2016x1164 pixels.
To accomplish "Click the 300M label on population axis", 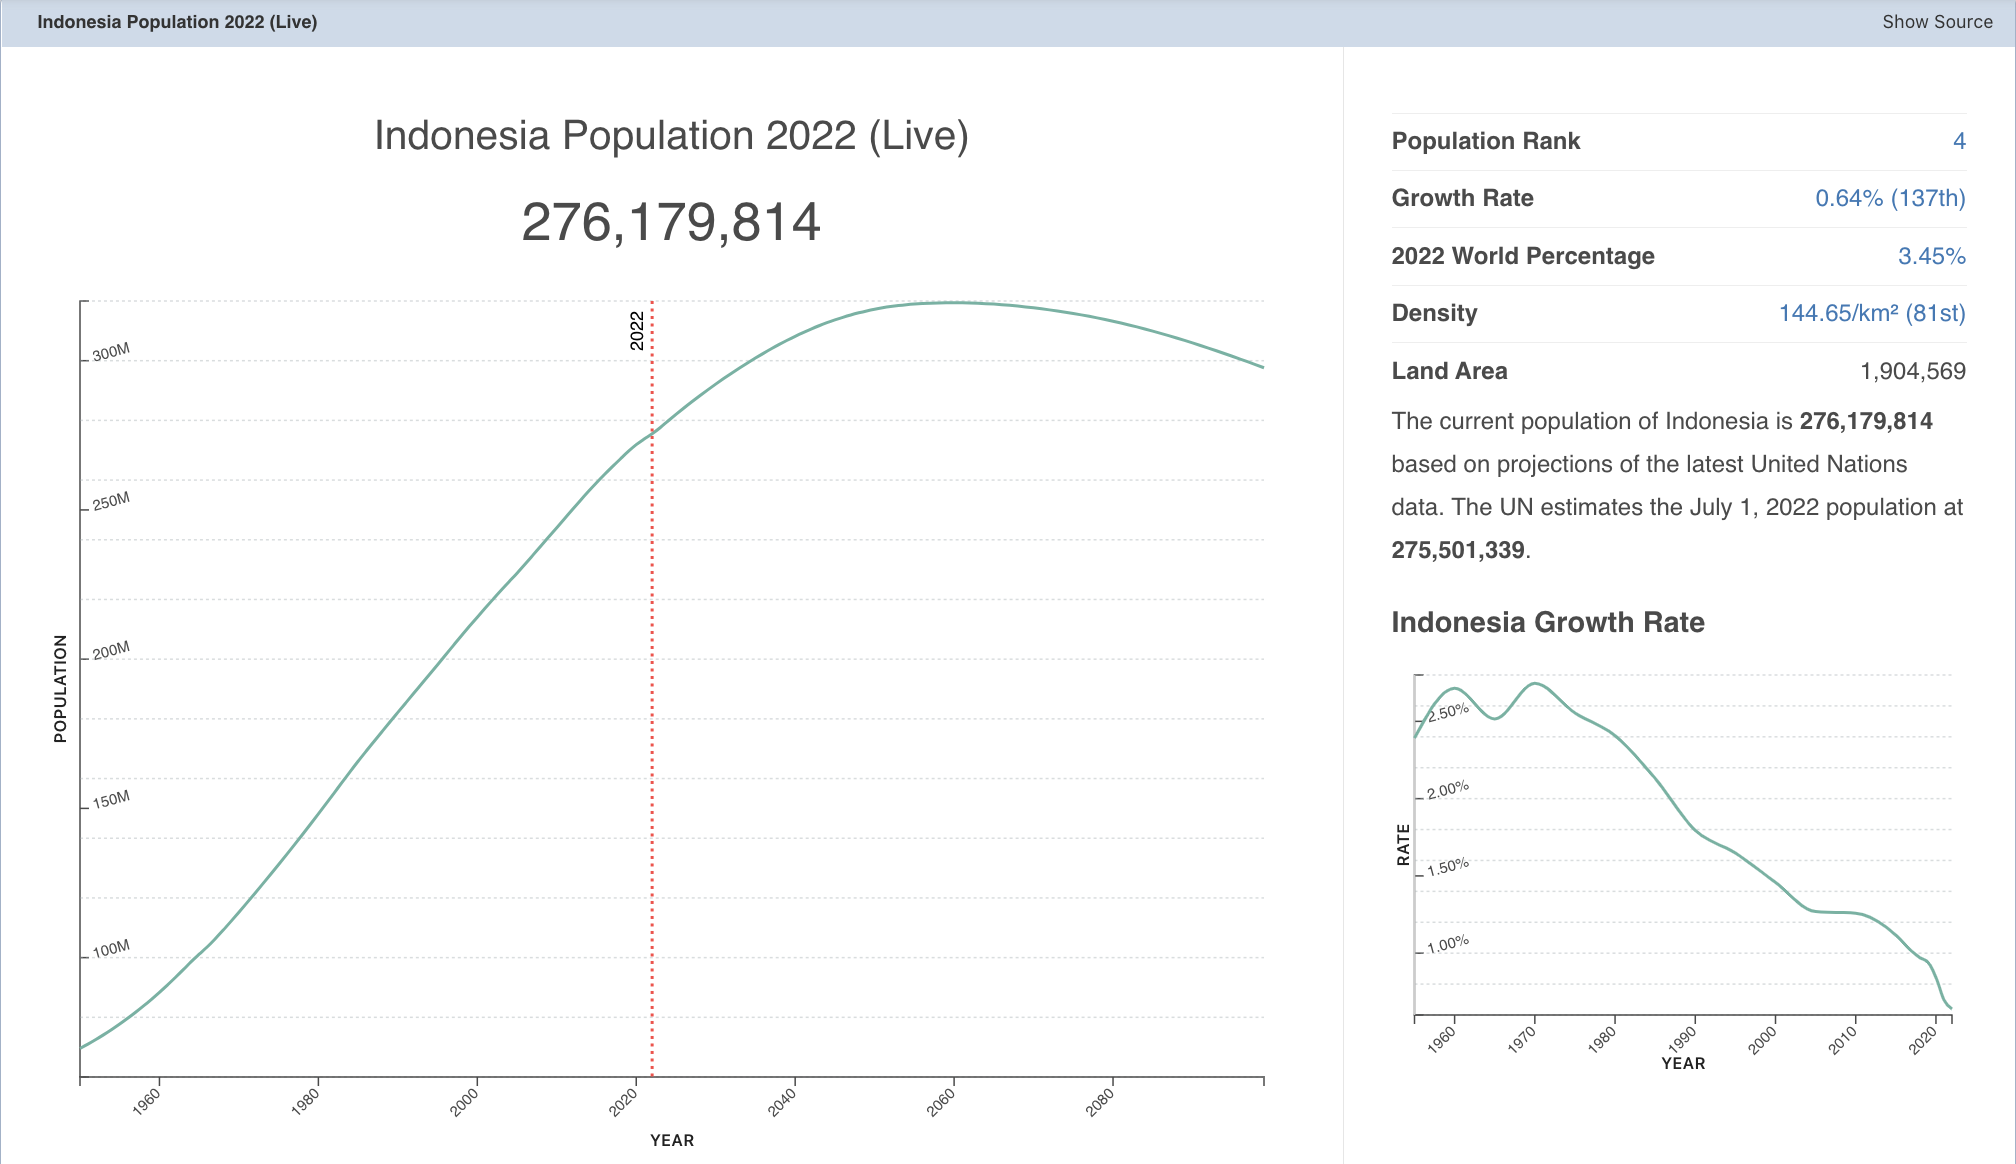I will click(x=111, y=352).
